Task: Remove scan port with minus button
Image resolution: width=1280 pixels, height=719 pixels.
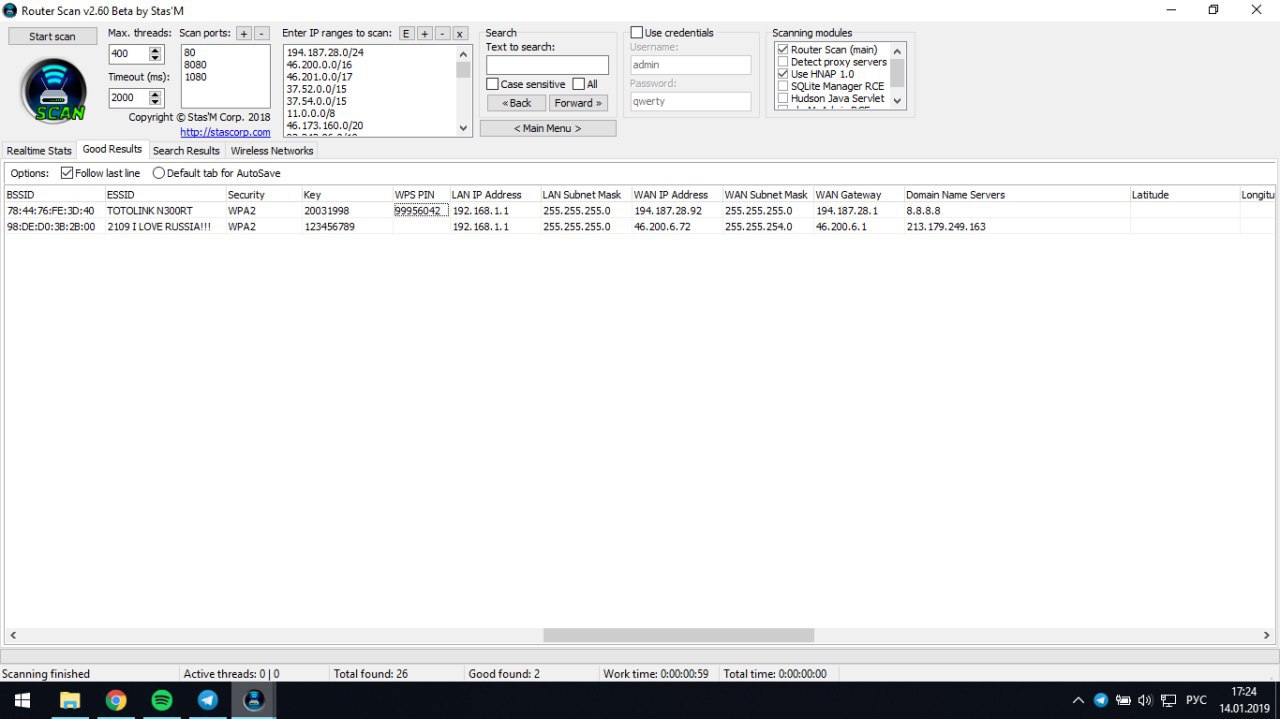Action: click(262, 33)
